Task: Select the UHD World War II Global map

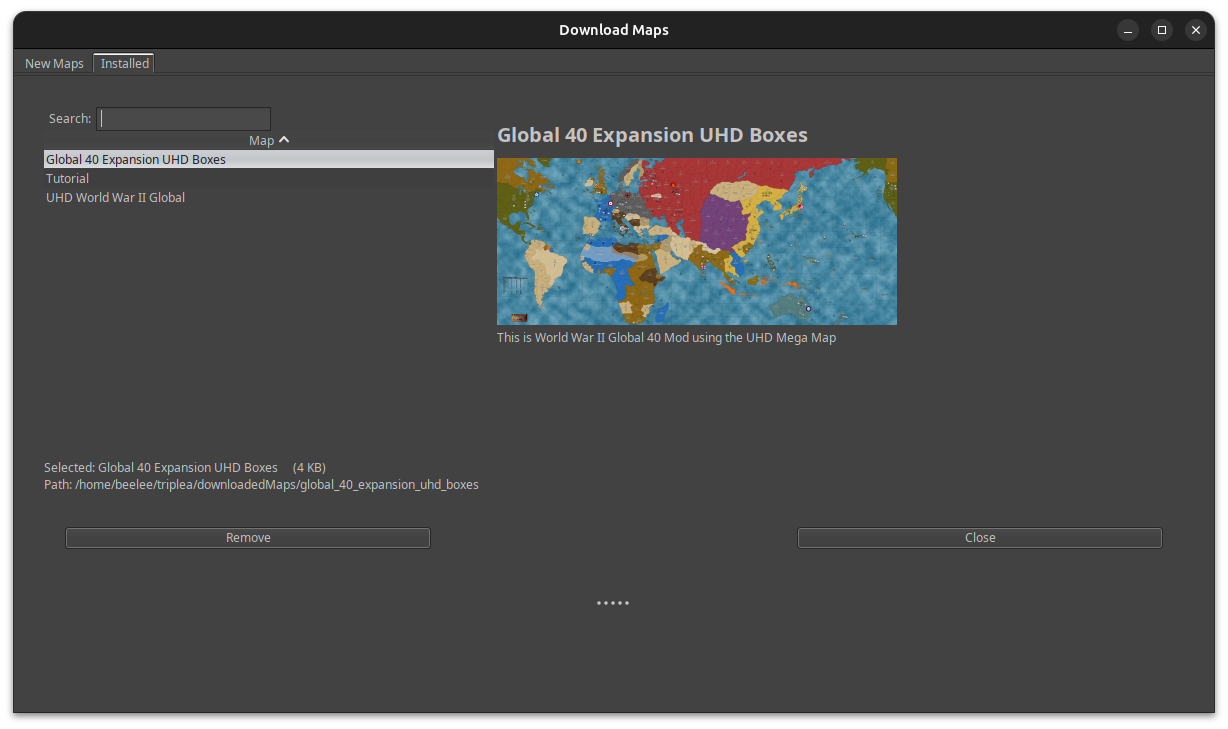Action: pos(115,197)
